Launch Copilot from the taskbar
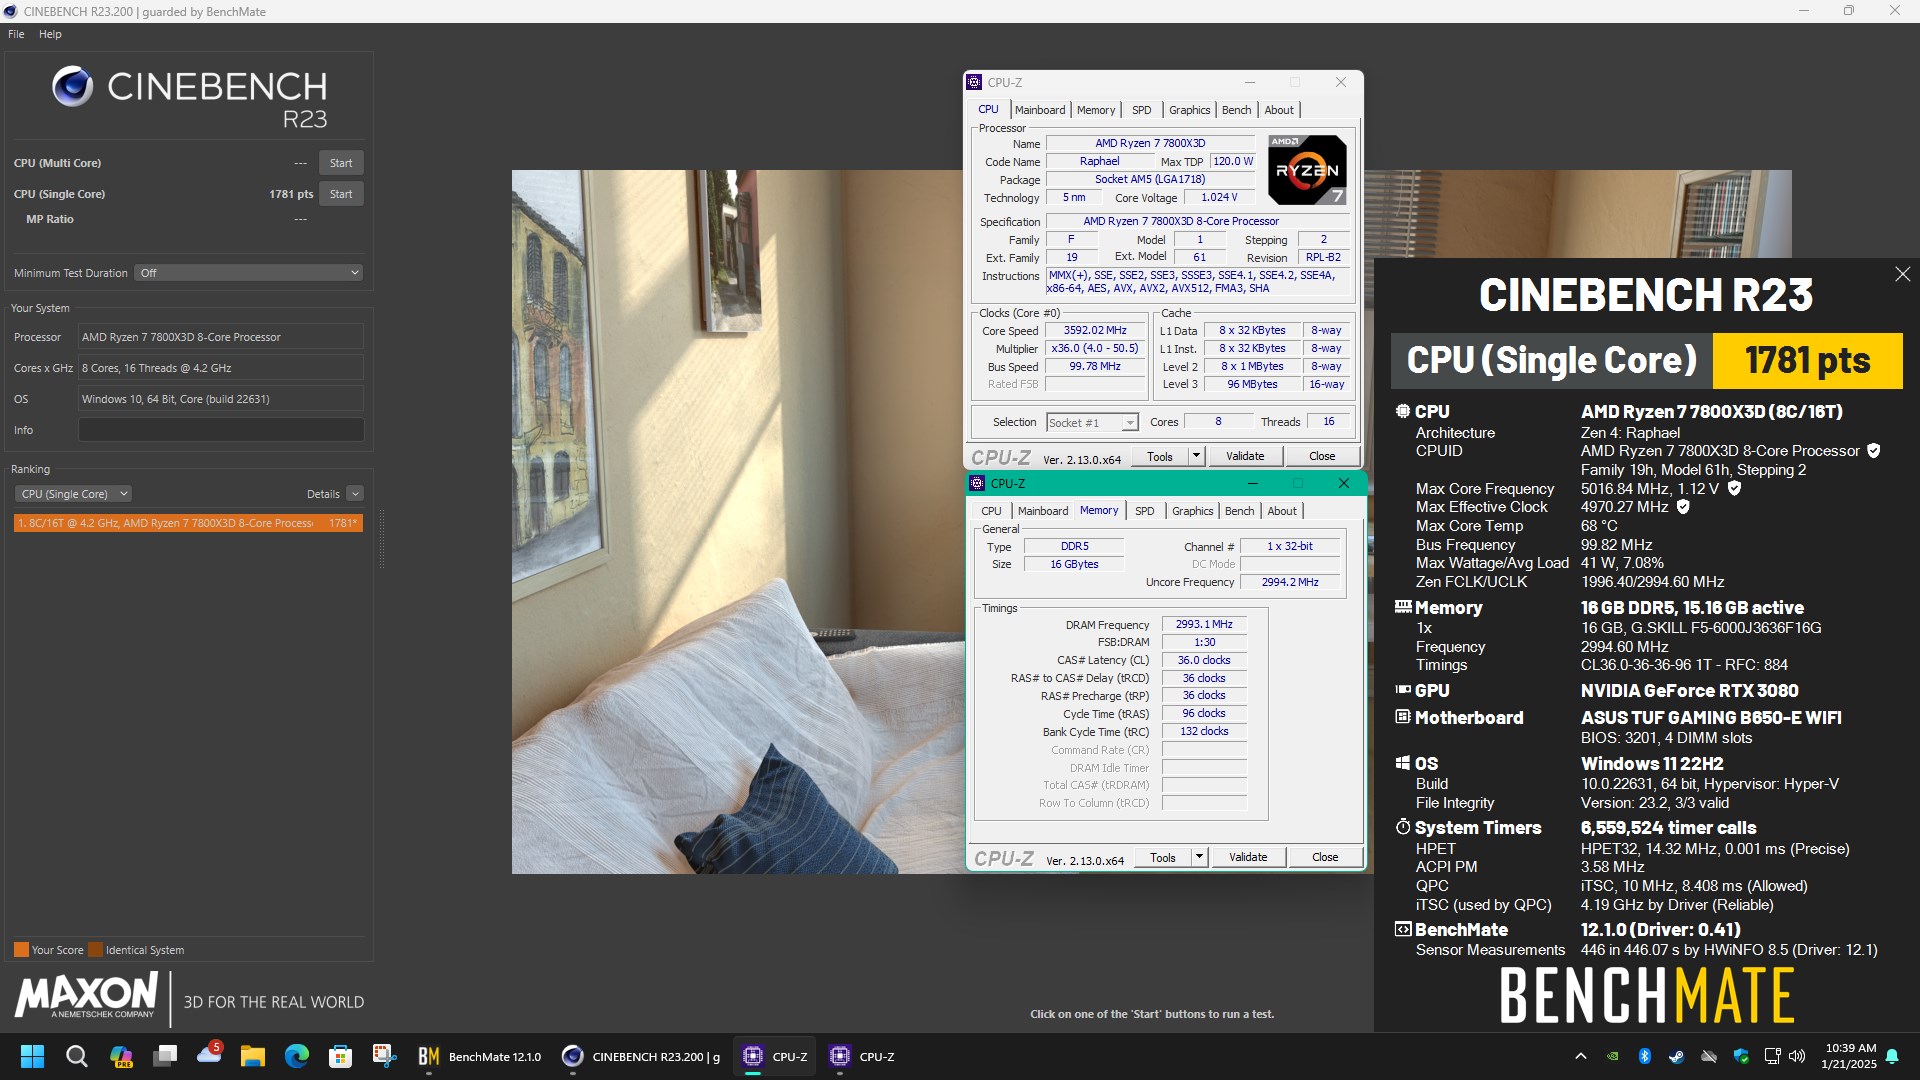This screenshot has height=1080, width=1920. coord(121,1056)
